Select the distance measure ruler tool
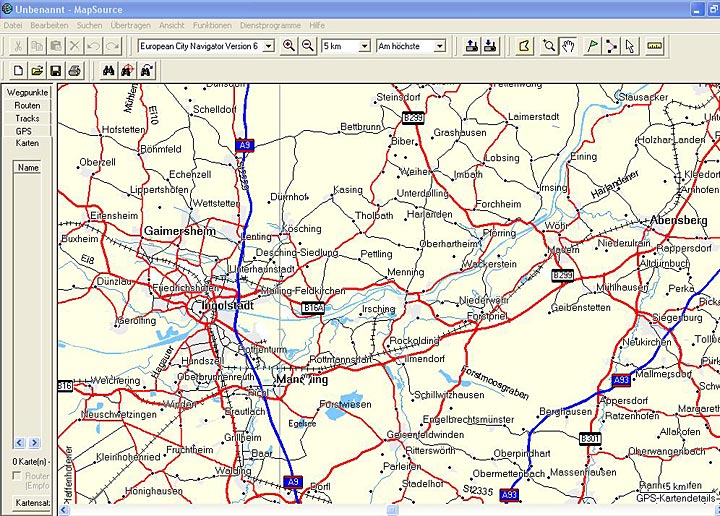 point(655,46)
